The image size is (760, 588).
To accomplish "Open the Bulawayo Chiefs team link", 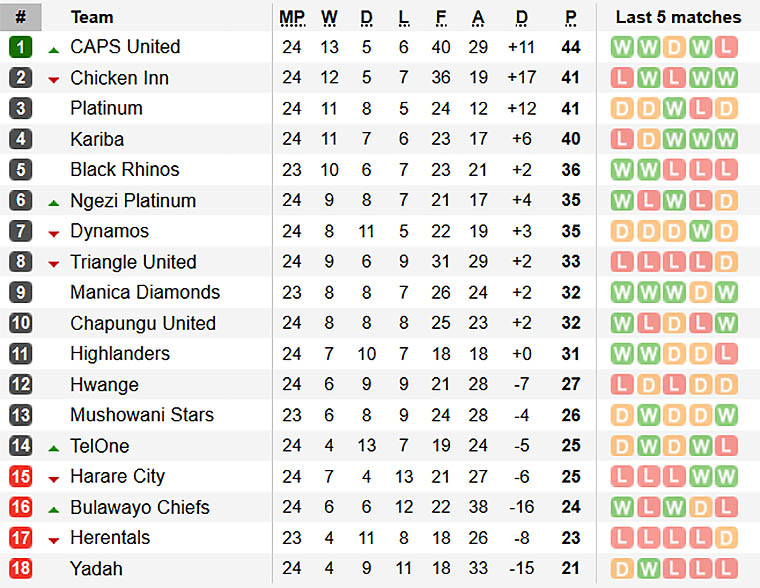I will 140,507.
